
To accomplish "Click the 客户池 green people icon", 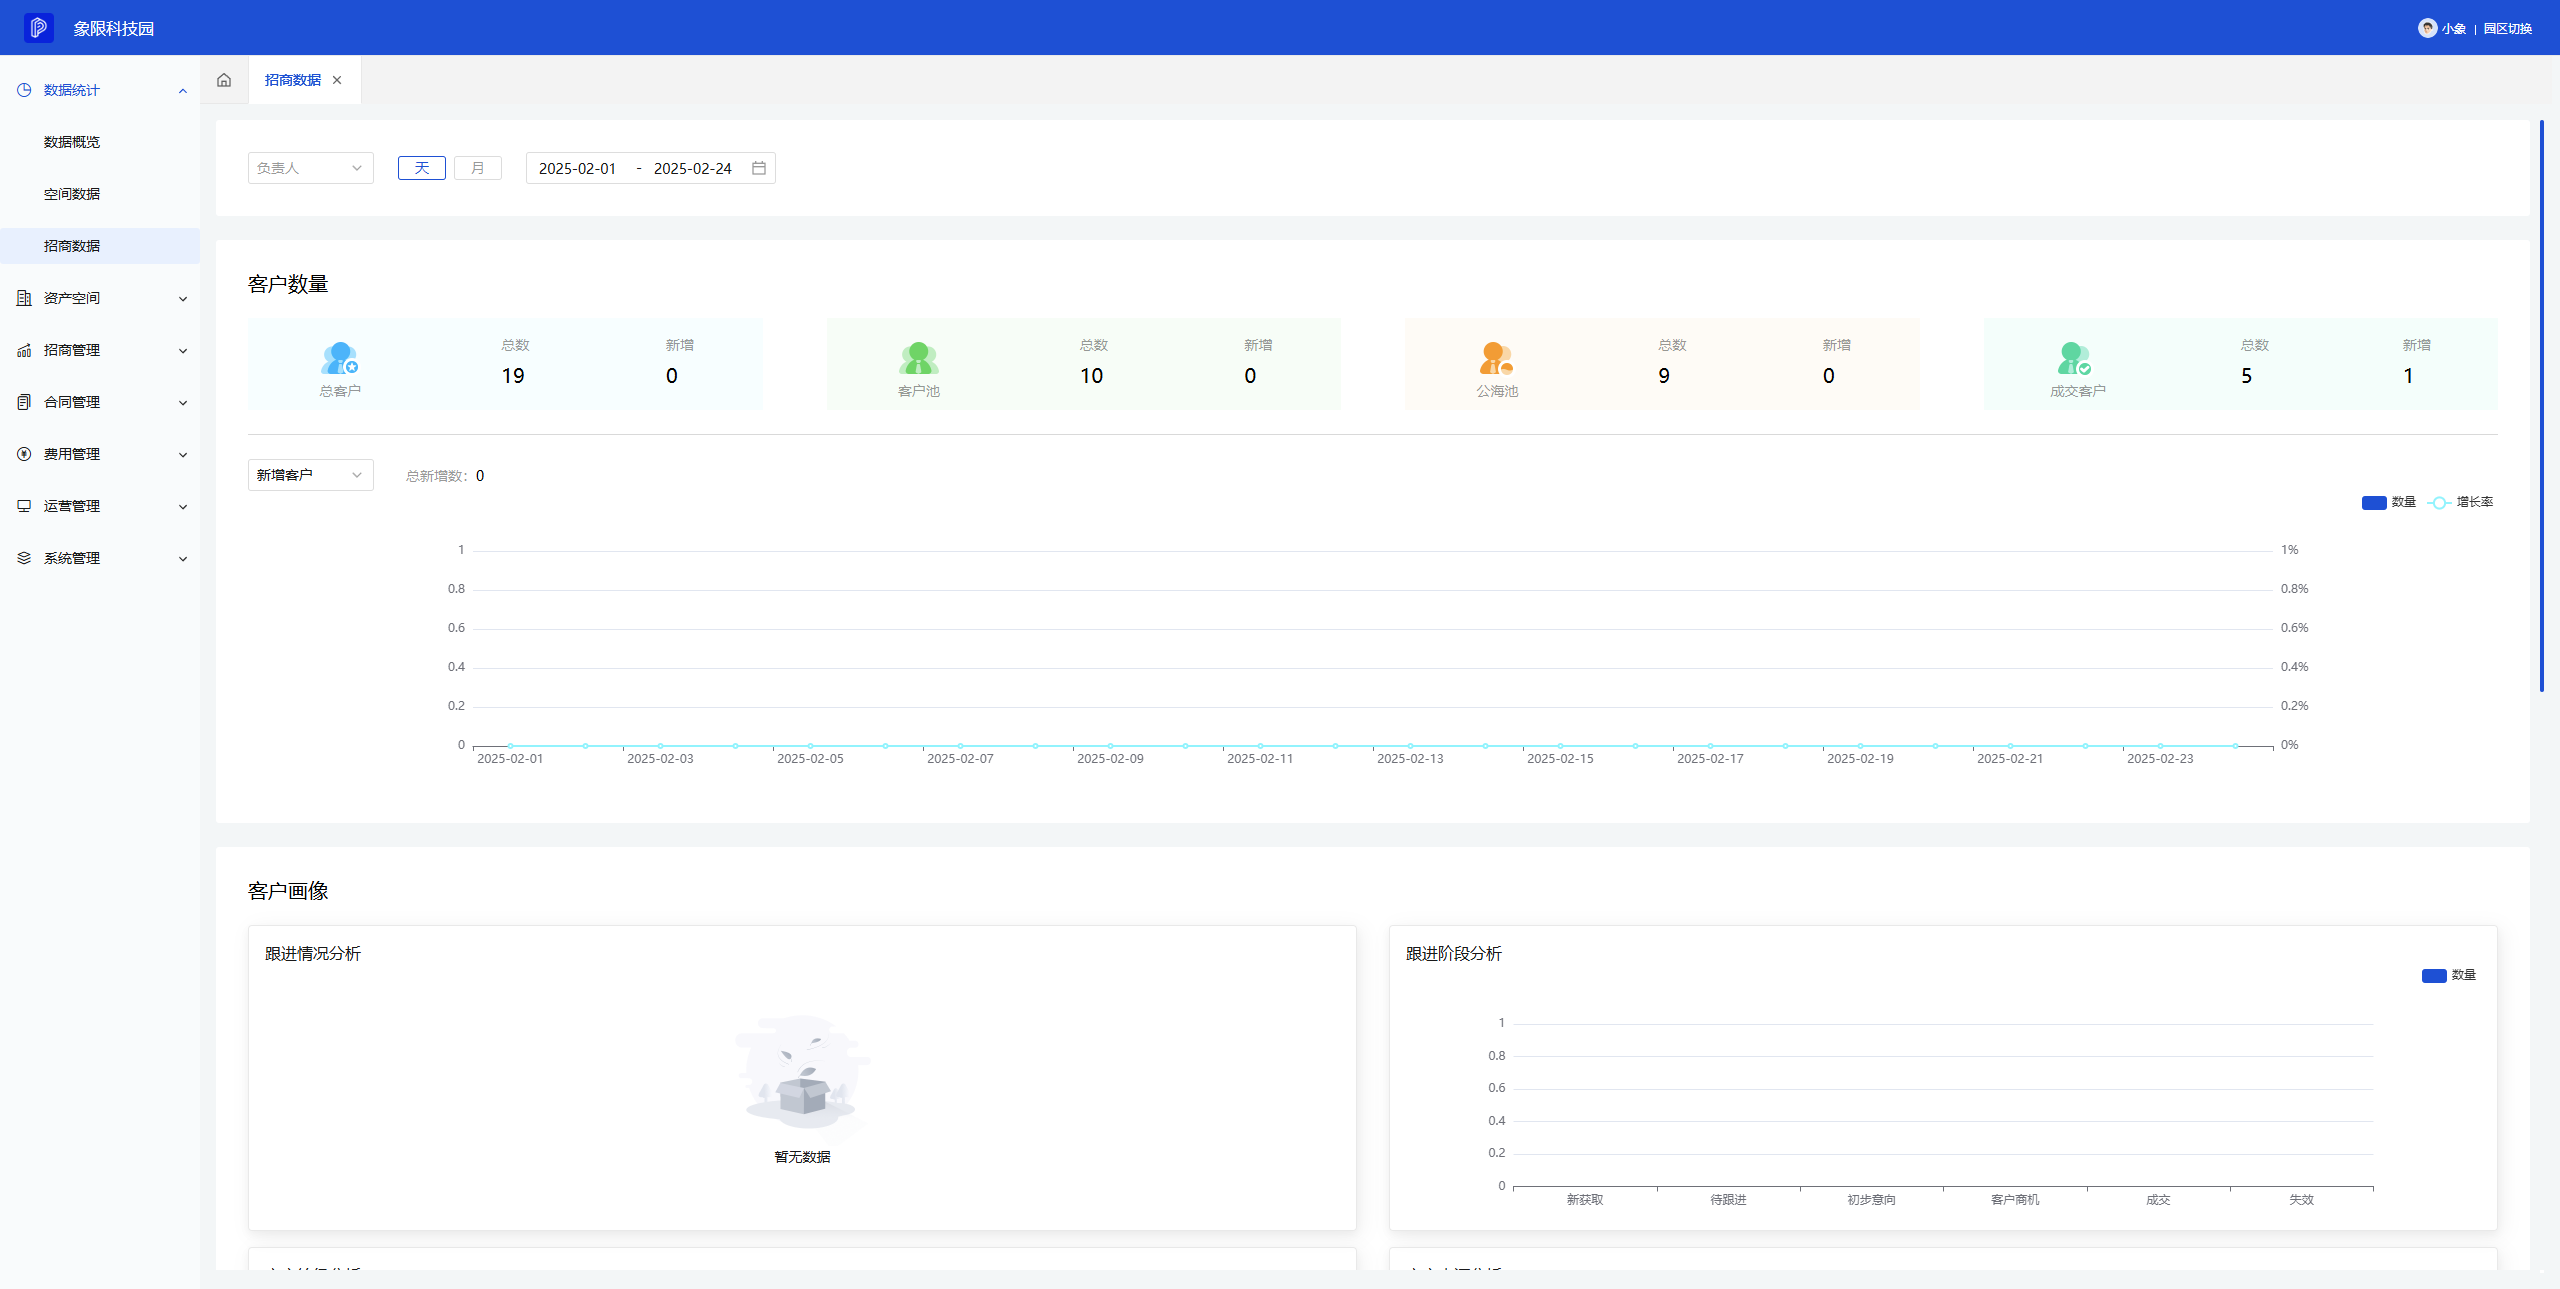I will click(918, 357).
